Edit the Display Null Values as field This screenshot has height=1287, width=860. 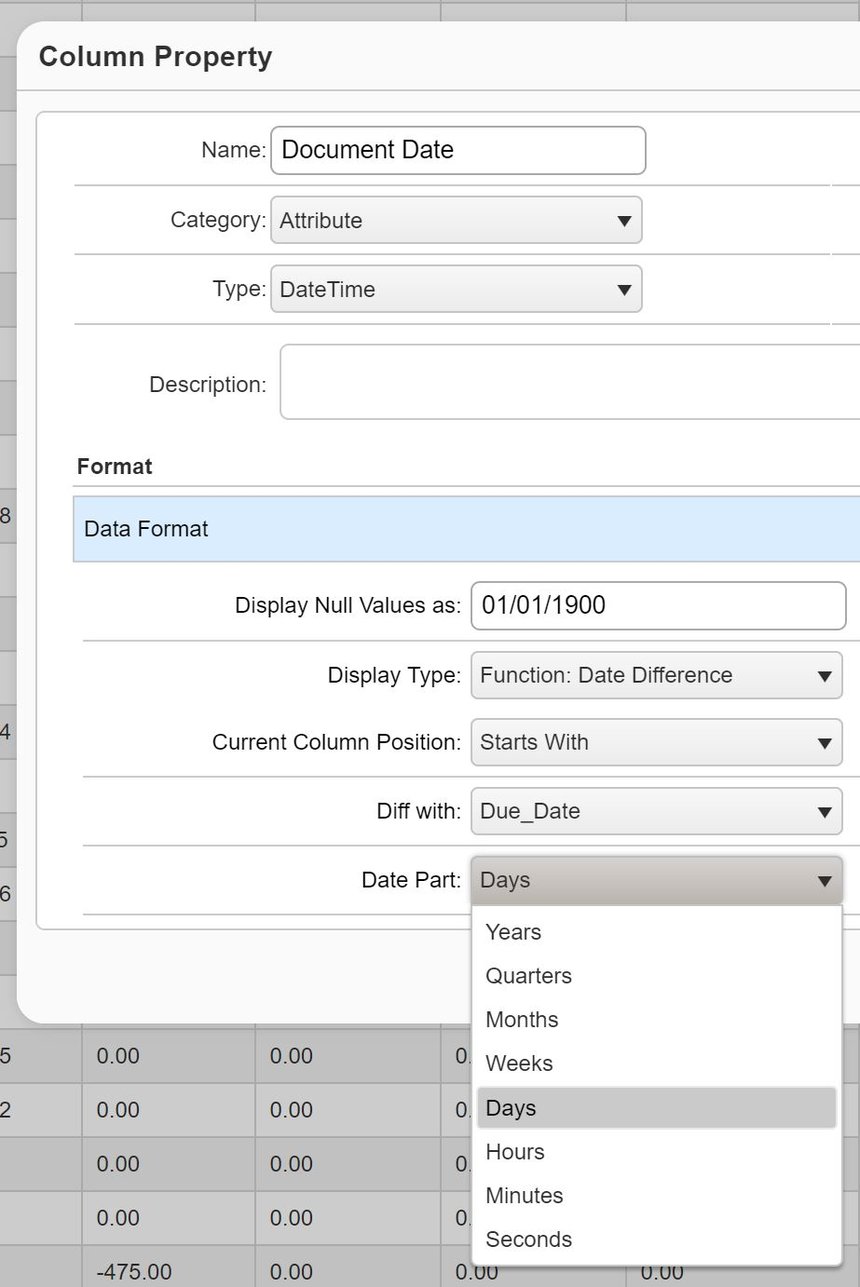(655, 605)
